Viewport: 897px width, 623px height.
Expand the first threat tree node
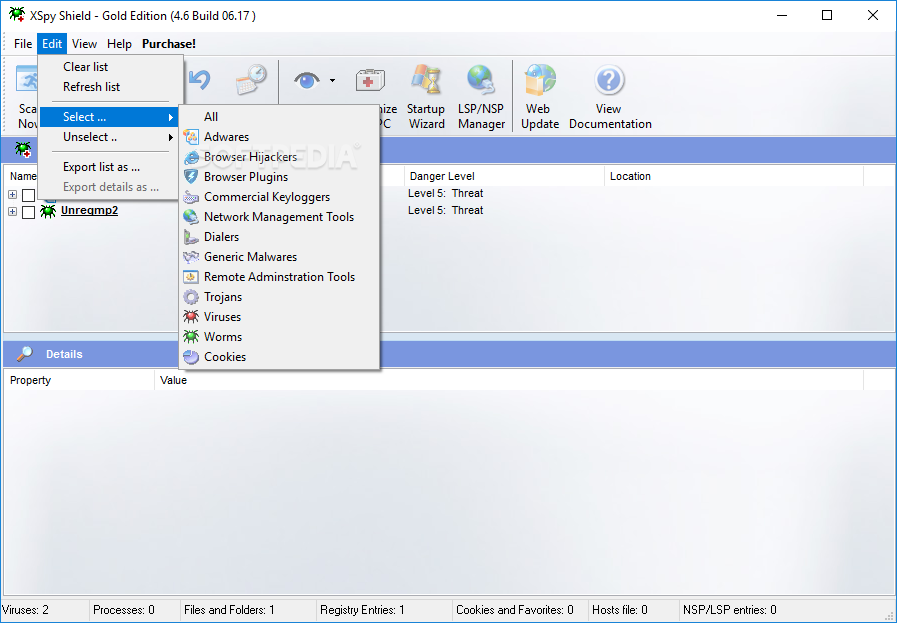pyautogui.click(x=13, y=195)
